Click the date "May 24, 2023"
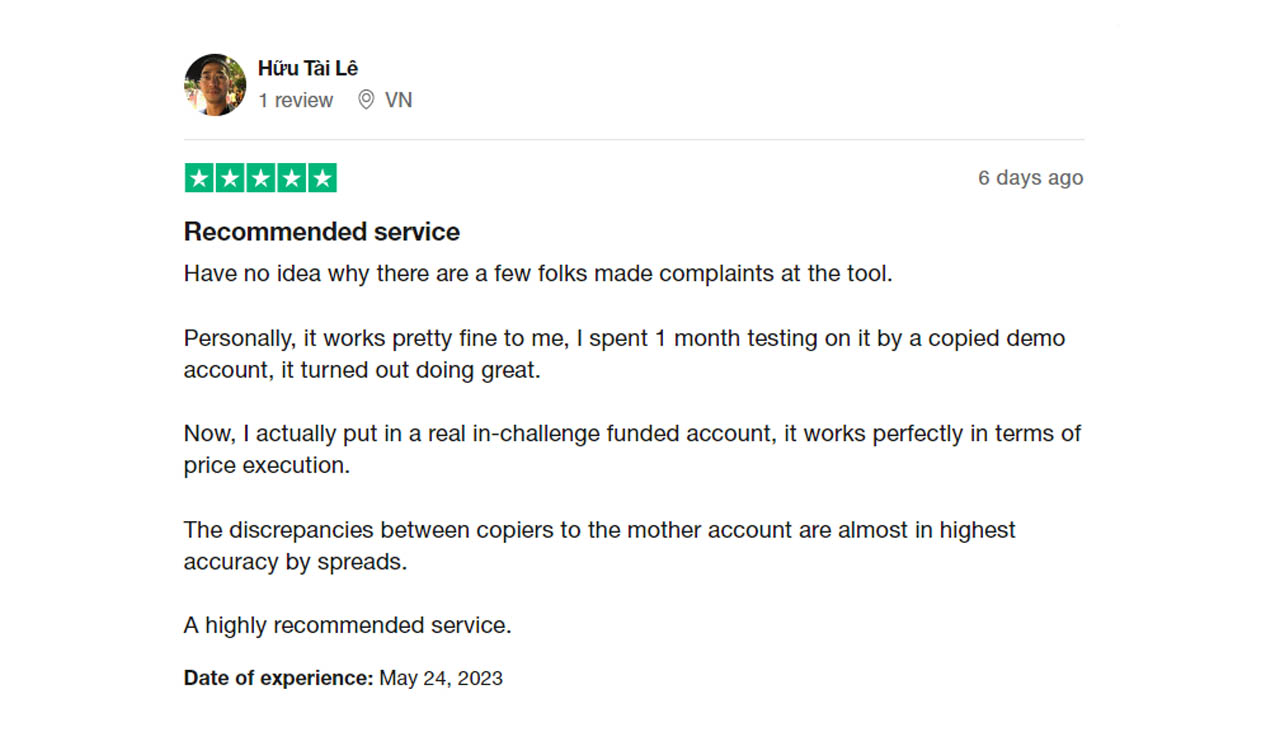The height and width of the screenshot is (730, 1280). (441, 678)
